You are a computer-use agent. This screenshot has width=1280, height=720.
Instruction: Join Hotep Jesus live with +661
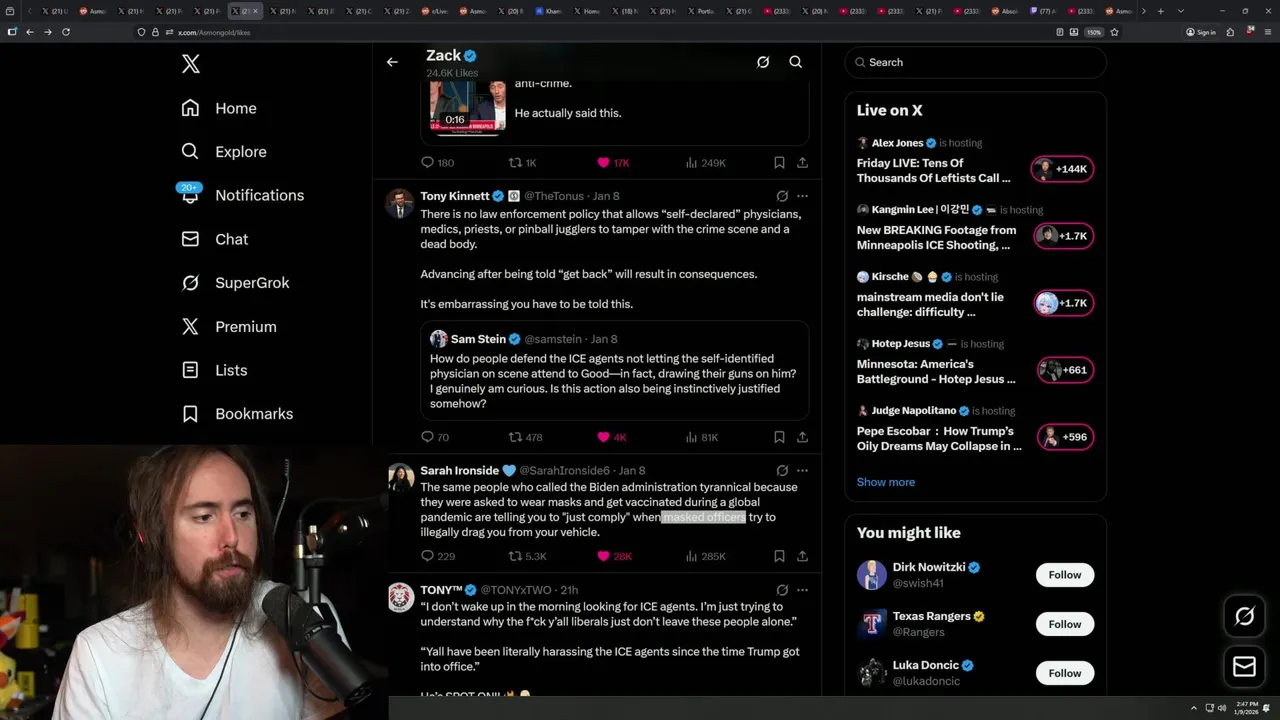click(1065, 370)
